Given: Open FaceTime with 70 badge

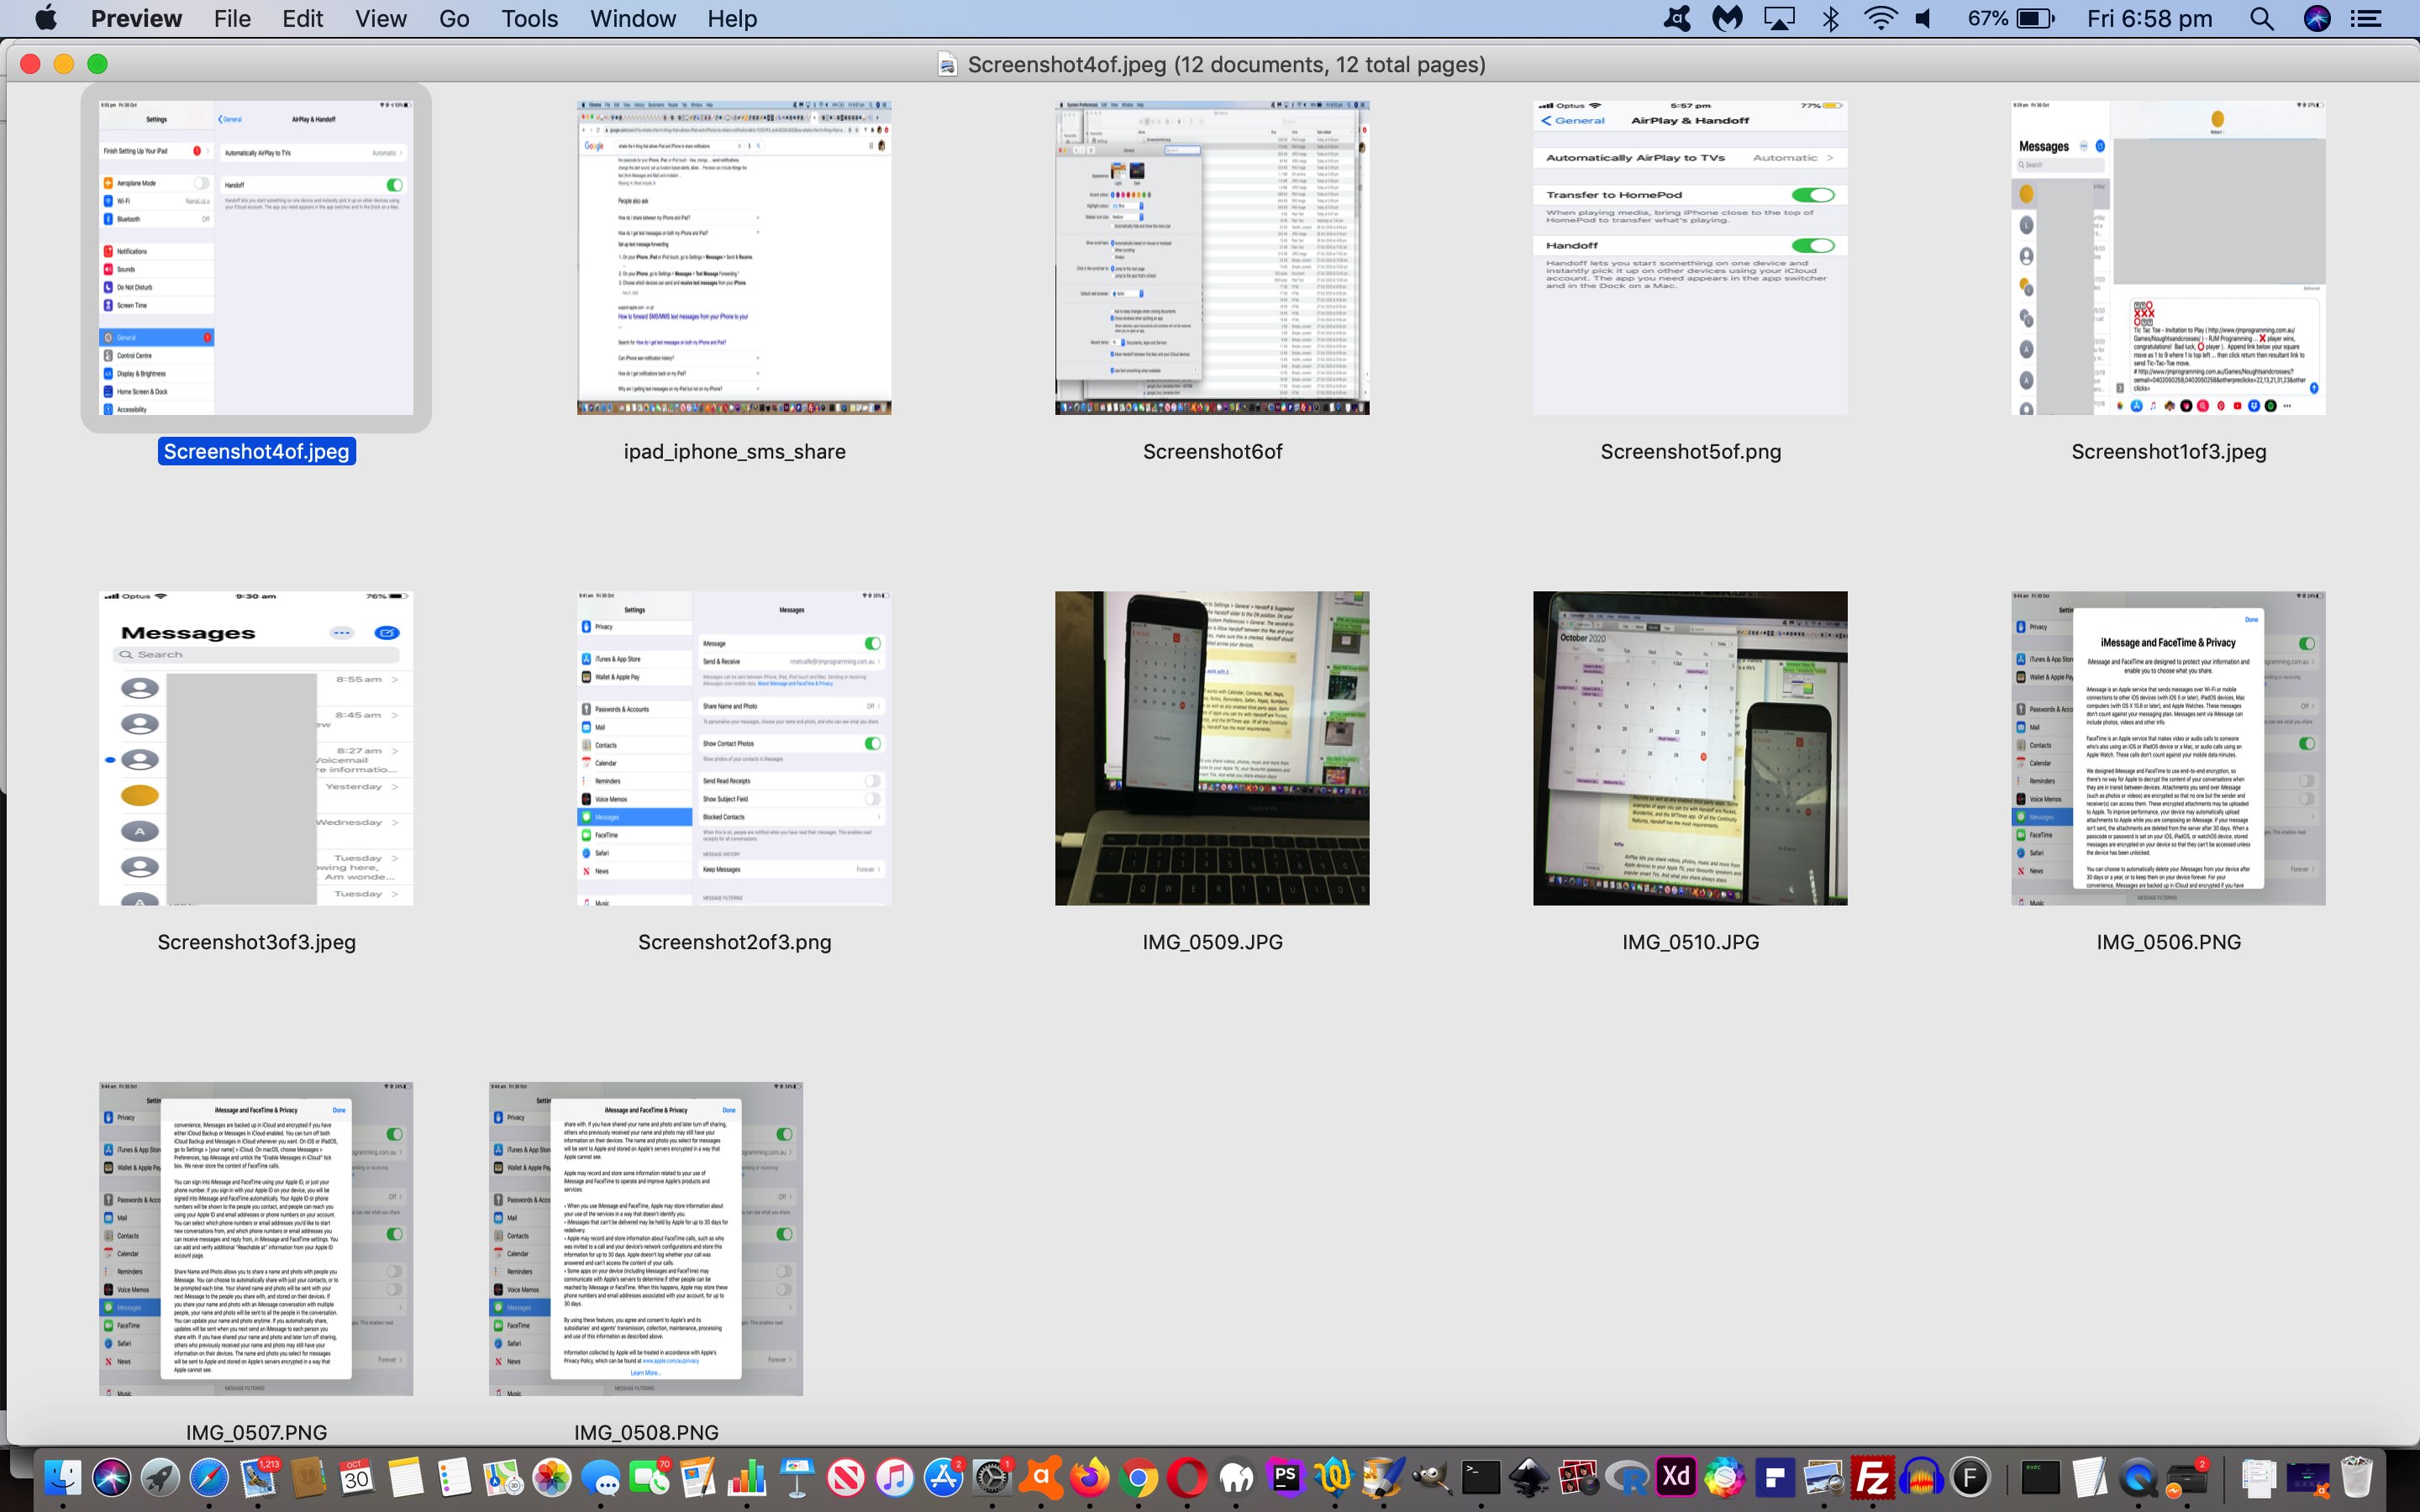Looking at the screenshot, I should pos(650,1477).
